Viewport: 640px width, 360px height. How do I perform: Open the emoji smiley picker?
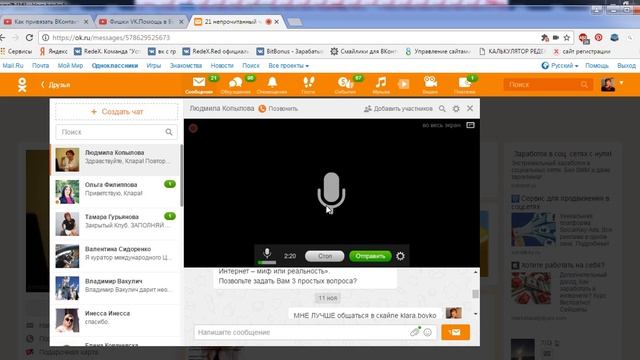tap(427, 332)
